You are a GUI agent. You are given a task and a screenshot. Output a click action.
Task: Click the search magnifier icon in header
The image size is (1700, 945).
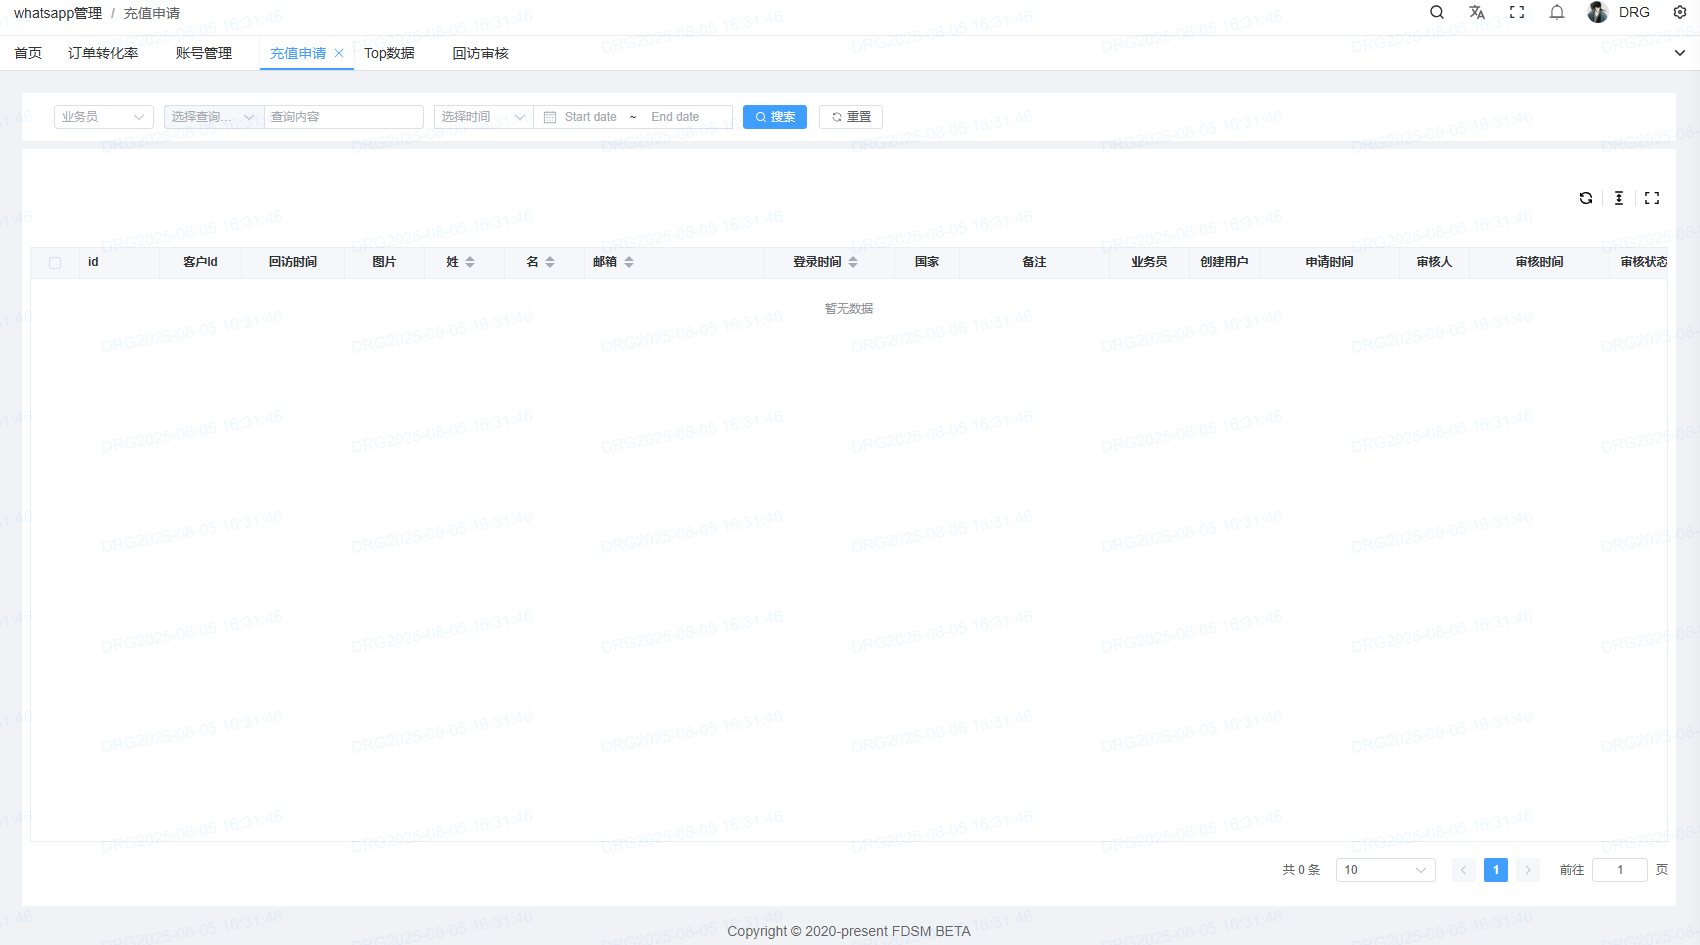[1437, 13]
